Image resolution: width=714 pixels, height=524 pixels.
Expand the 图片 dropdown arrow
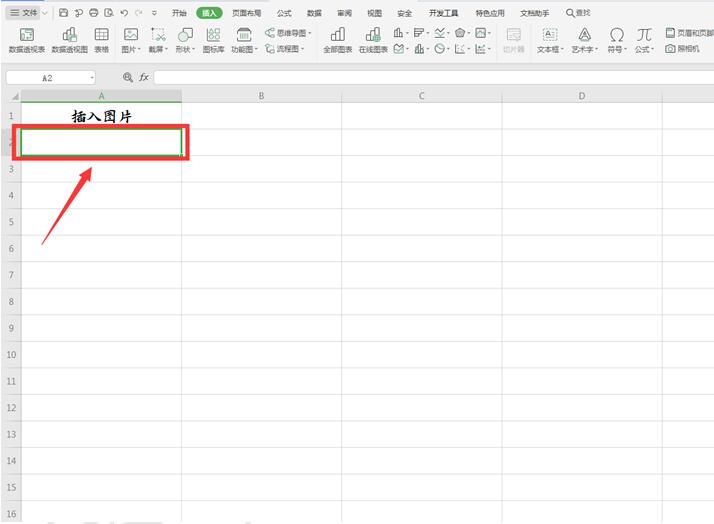pyautogui.click(x=139, y=49)
